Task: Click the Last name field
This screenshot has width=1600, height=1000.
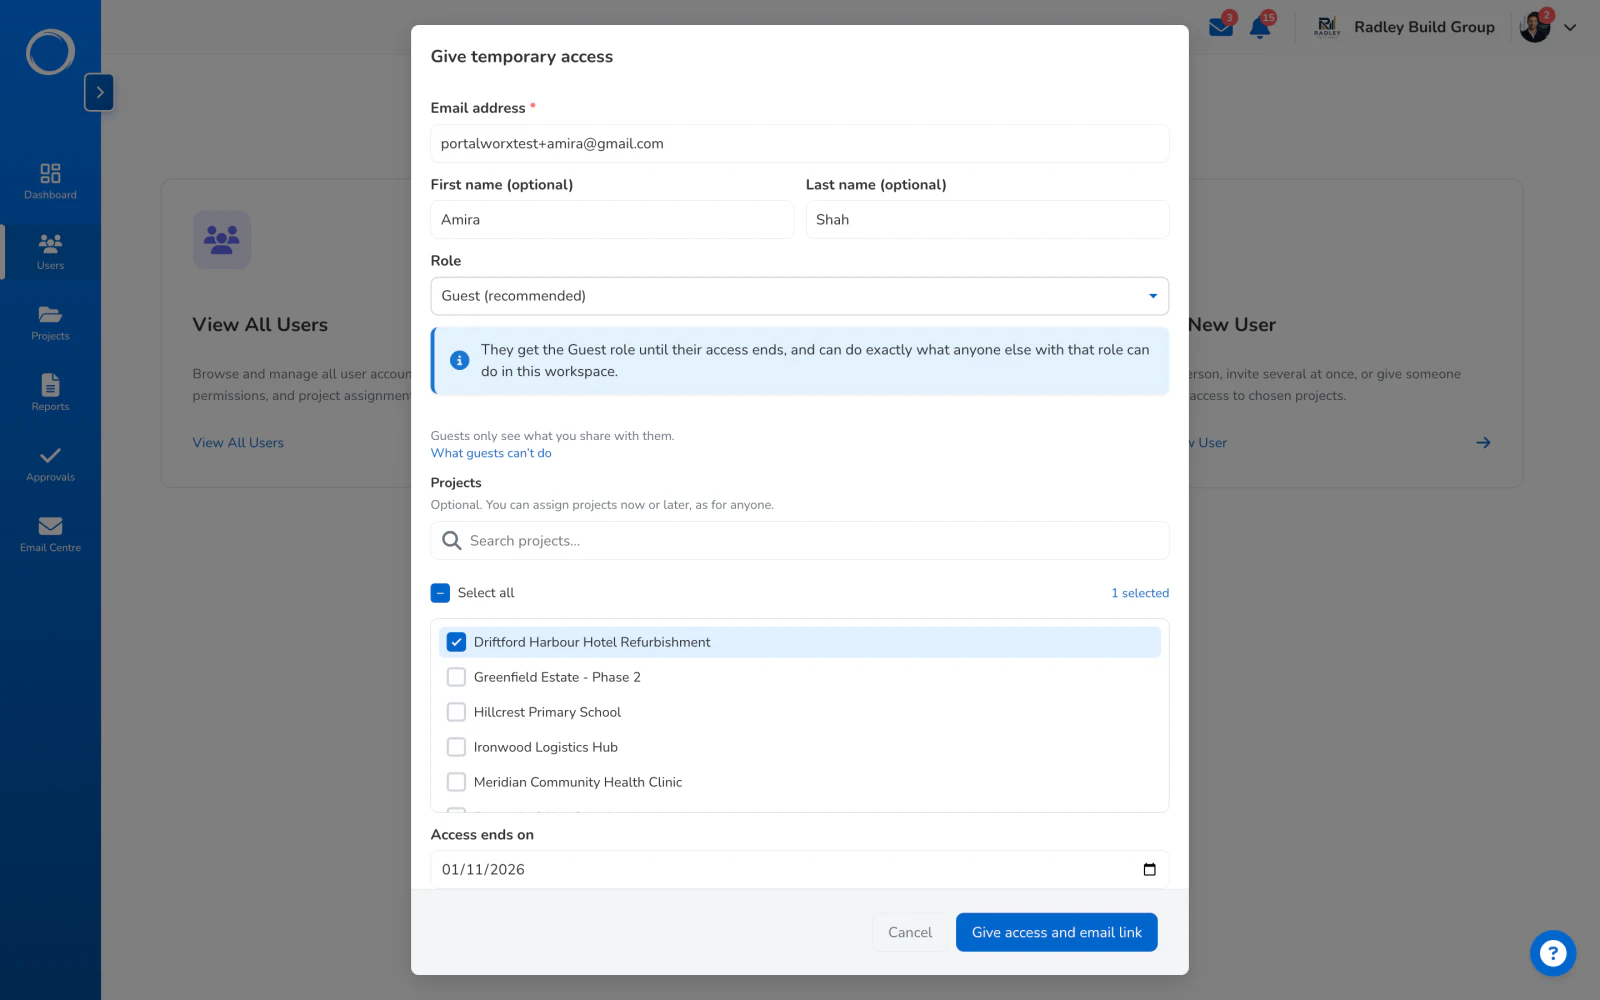Action: (x=987, y=219)
